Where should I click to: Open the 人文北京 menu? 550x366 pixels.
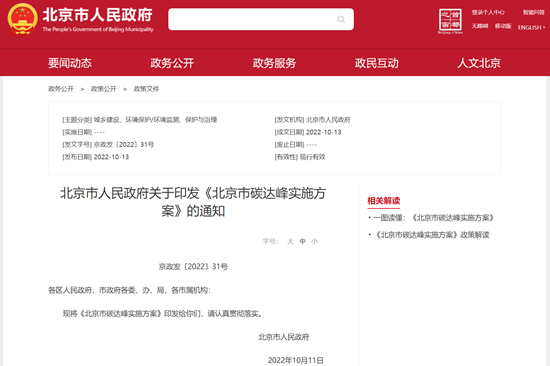point(479,63)
